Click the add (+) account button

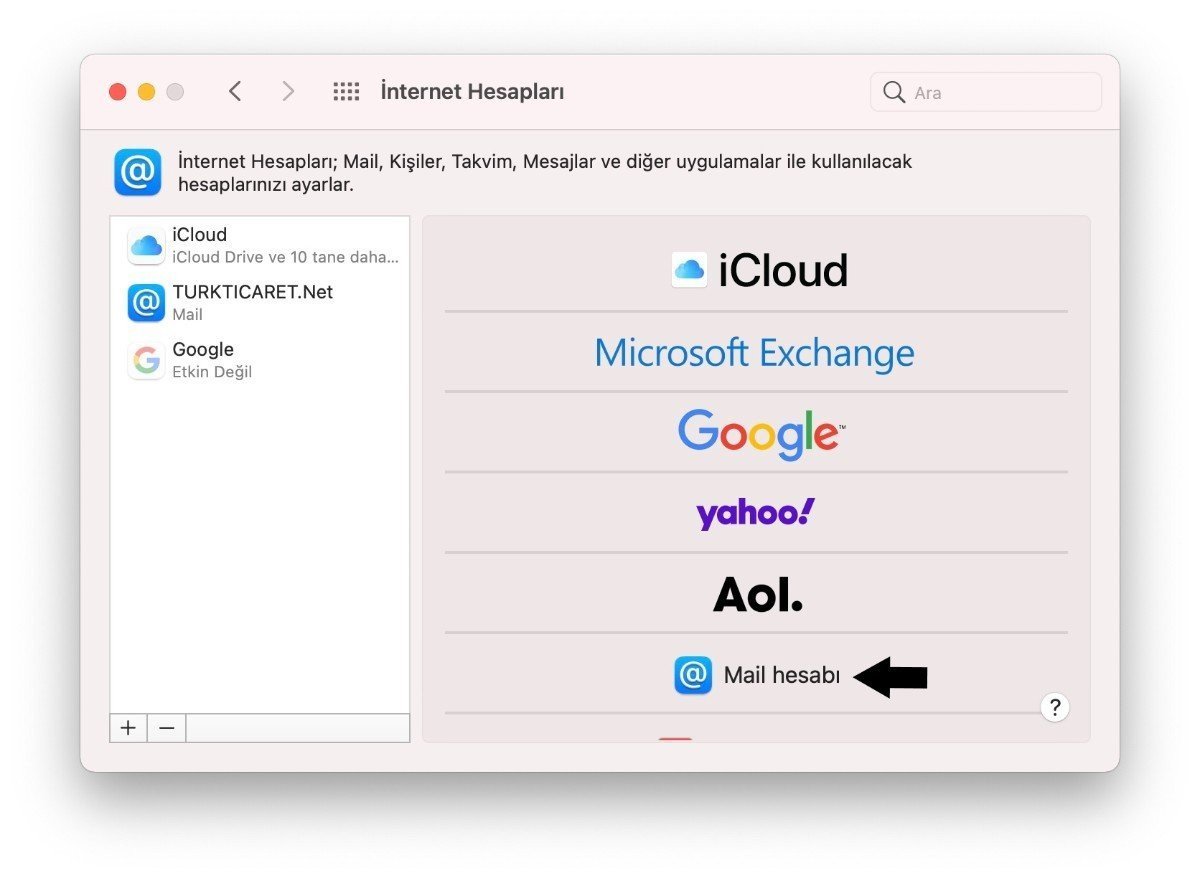(x=128, y=728)
